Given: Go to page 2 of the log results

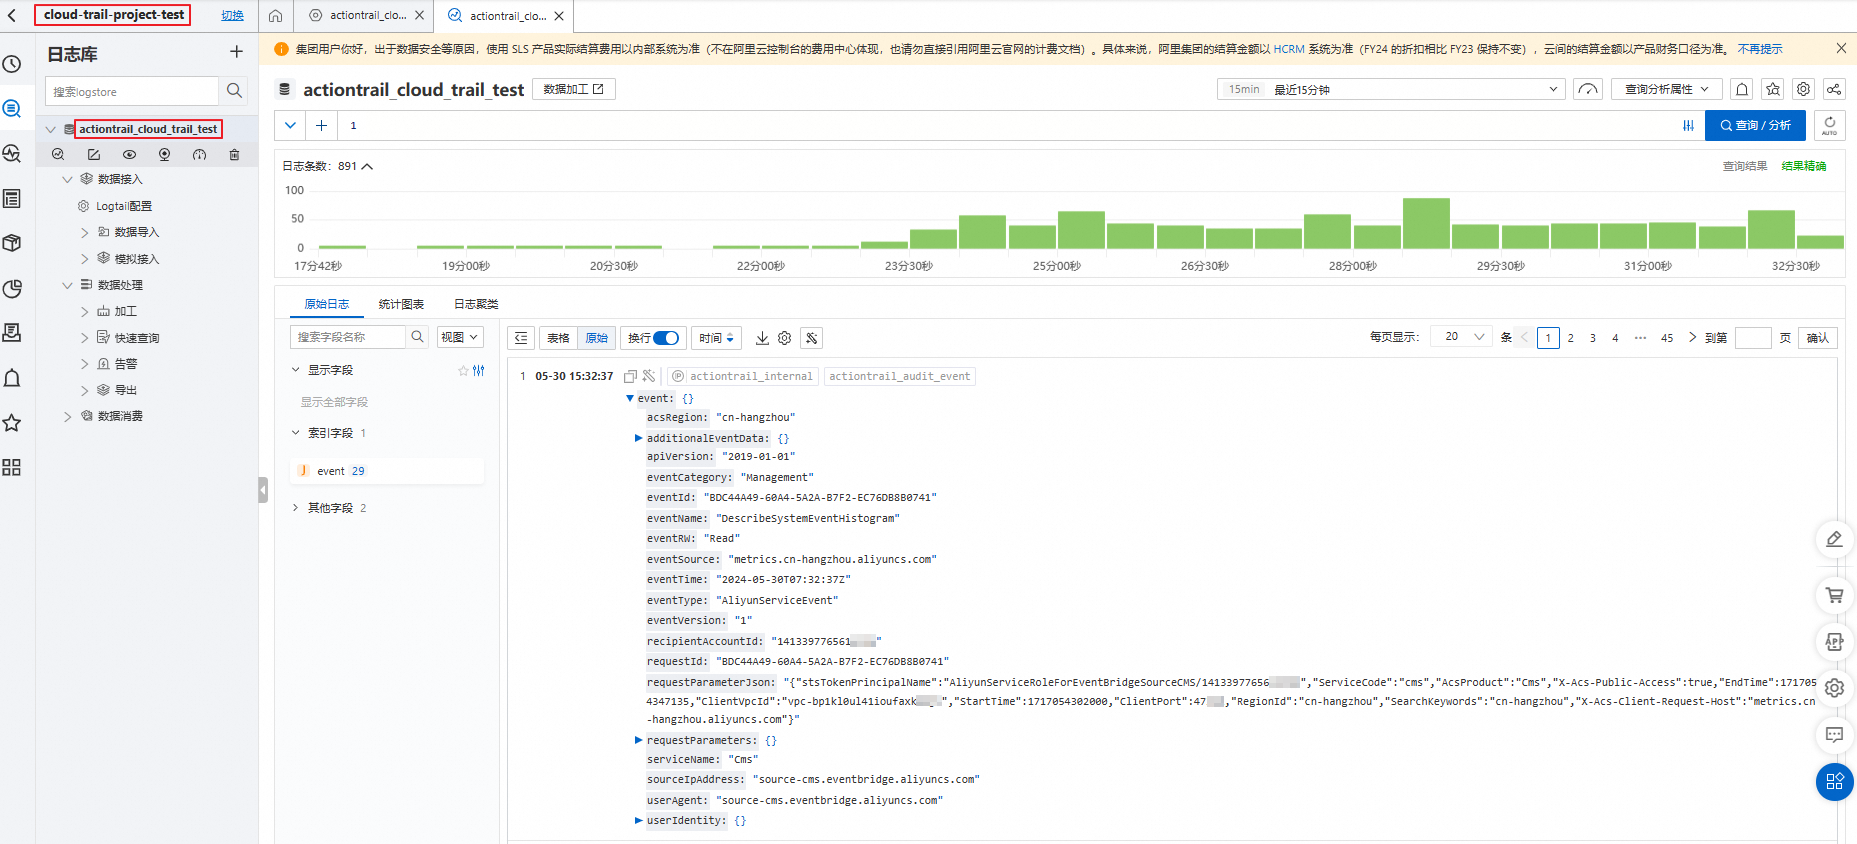Looking at the screenshot, I should click(x=1571, y=338).
